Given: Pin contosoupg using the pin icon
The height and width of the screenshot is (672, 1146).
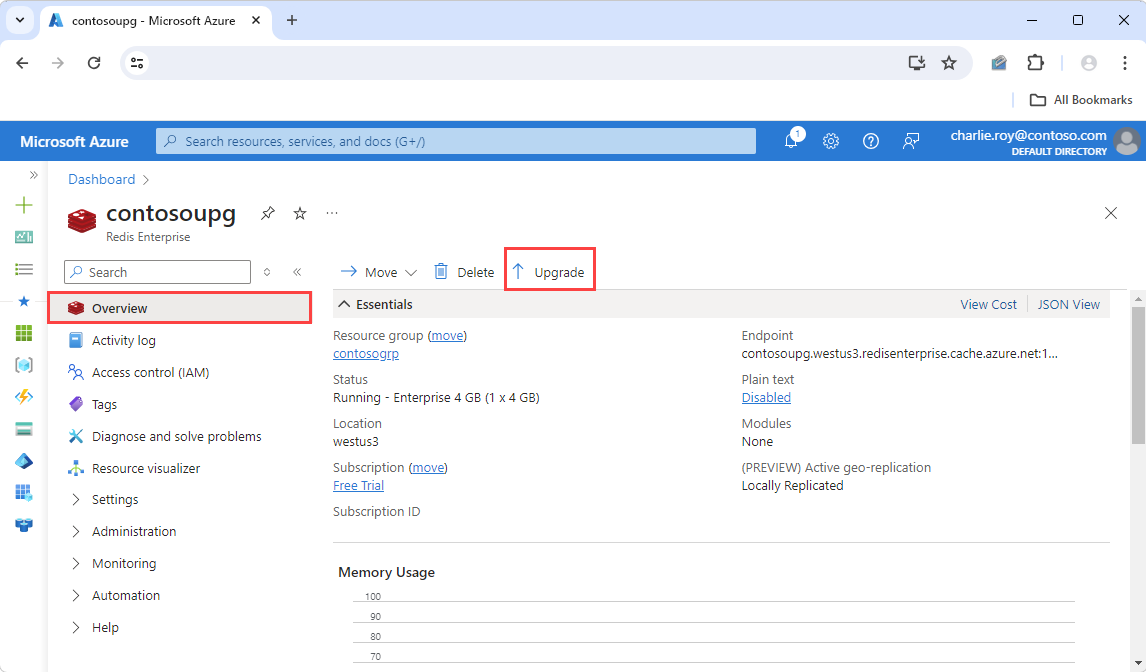Looking at the screenshot, I should tap(267, 213).
